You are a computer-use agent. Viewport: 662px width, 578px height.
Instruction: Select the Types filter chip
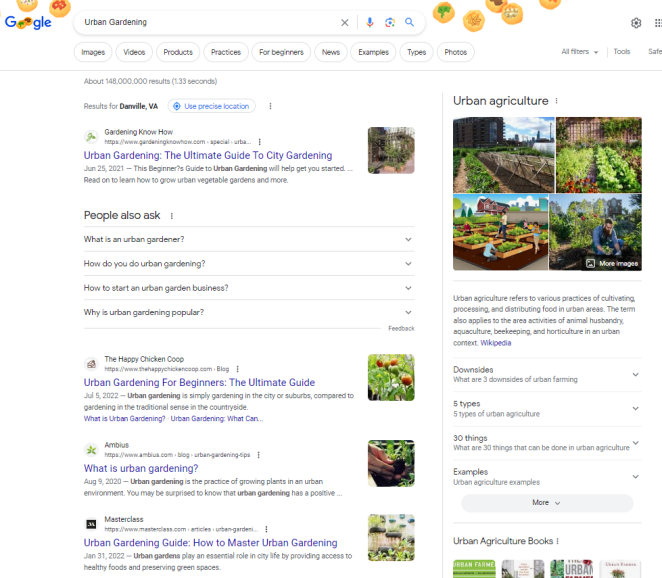click(416, 52)
